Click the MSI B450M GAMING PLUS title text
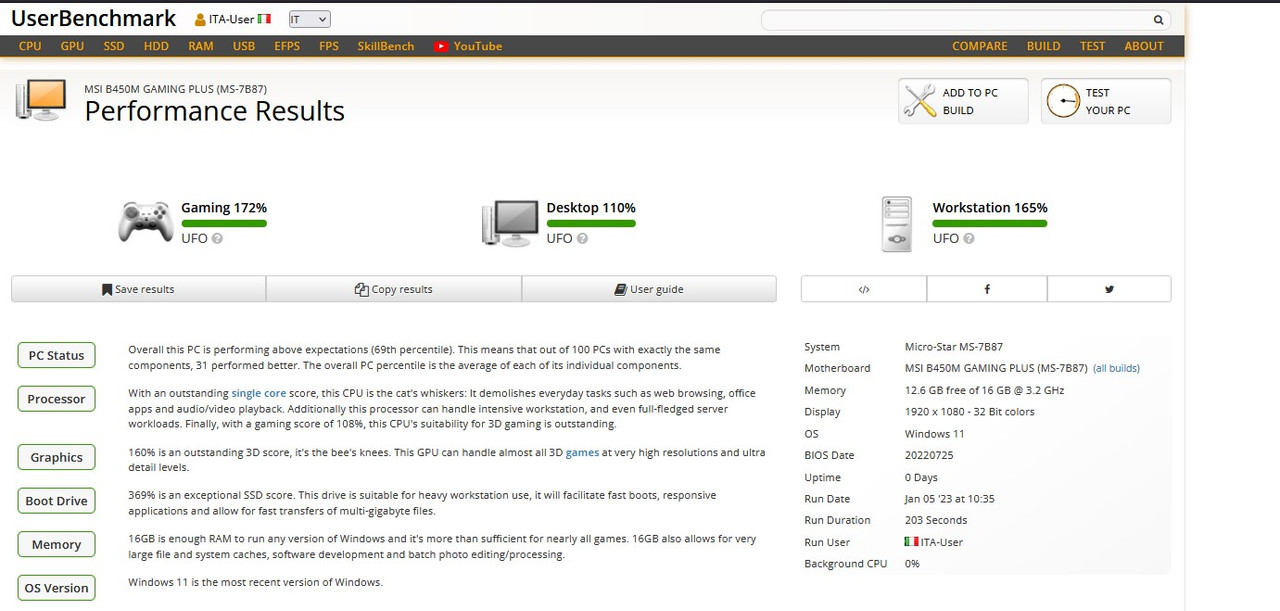The image size is (1280, 611). click(175, 88)
